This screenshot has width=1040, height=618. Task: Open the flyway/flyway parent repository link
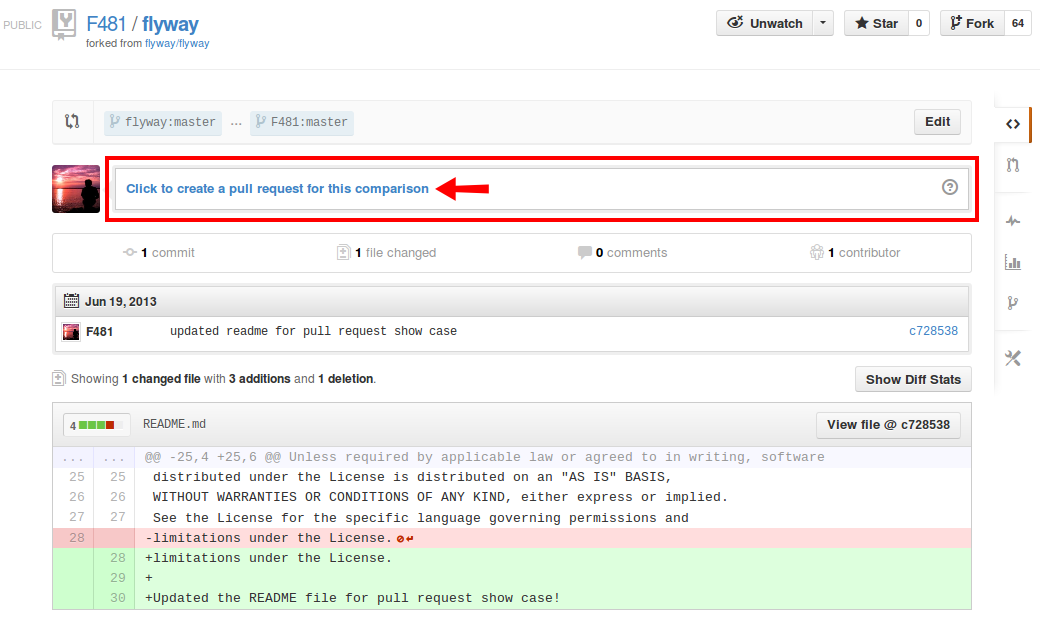(x=177, y=43)
